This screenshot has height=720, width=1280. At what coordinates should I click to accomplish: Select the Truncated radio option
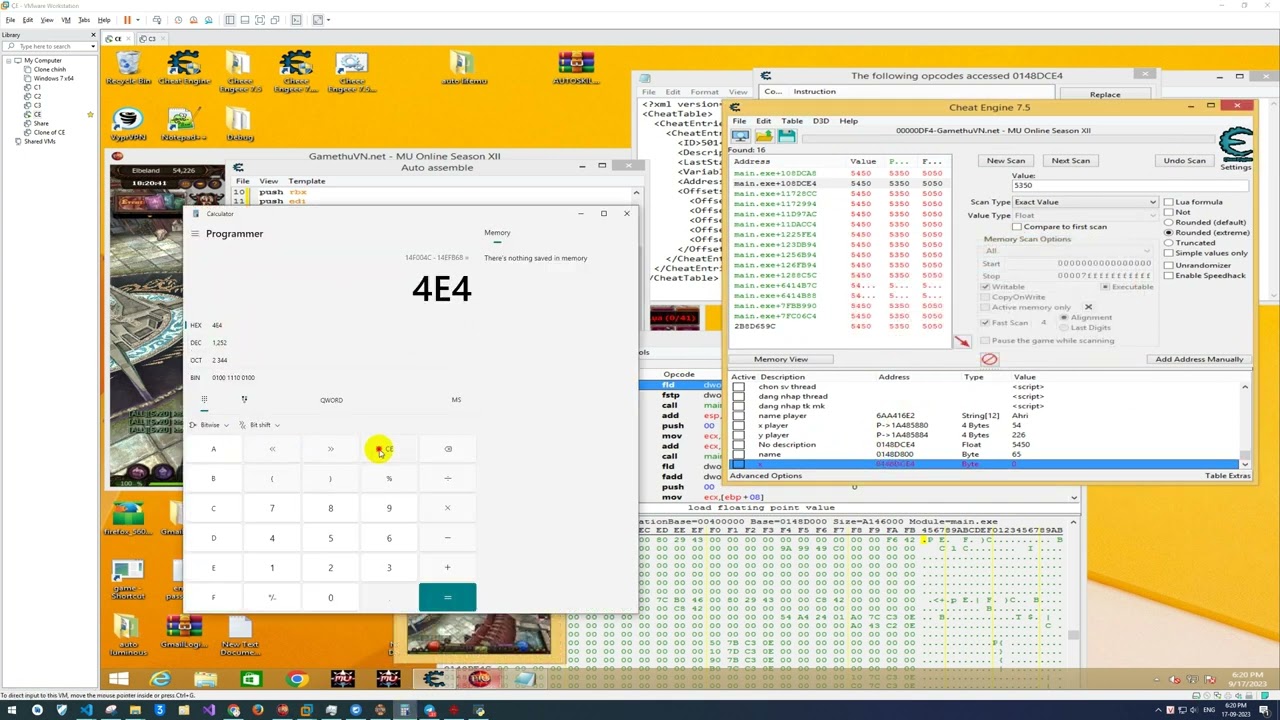tap(1168, 243)
